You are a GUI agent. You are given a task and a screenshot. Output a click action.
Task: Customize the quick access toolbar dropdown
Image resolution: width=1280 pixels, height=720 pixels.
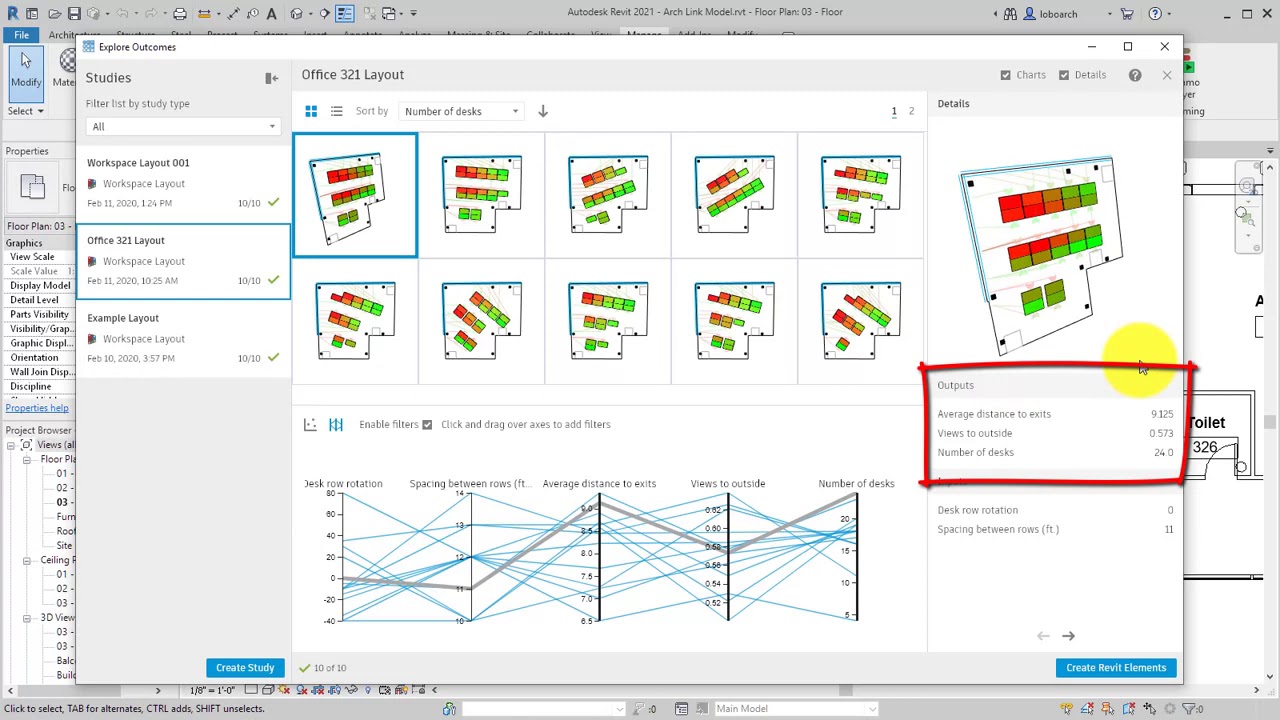413,13
